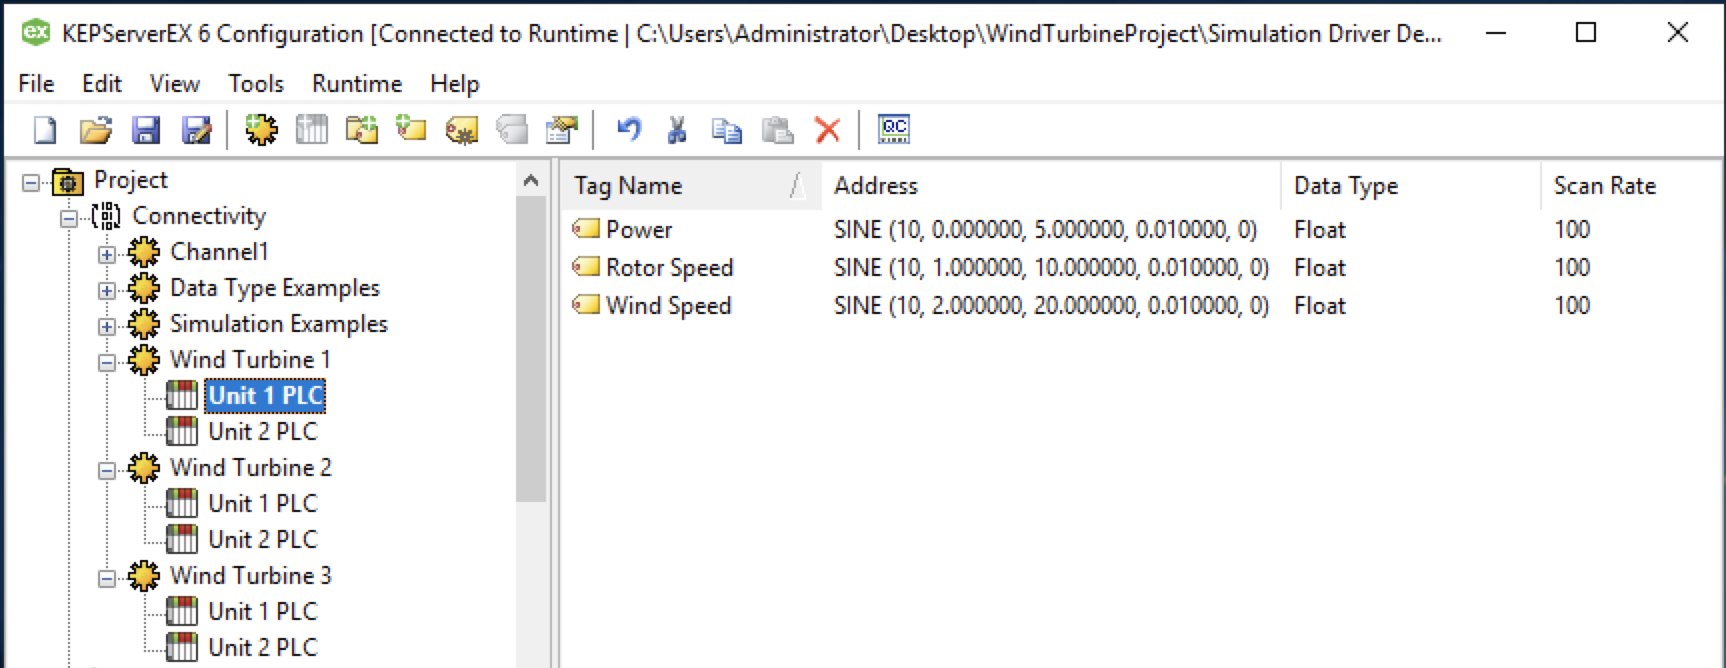Click the Undo arrow icon

point(628,130)
